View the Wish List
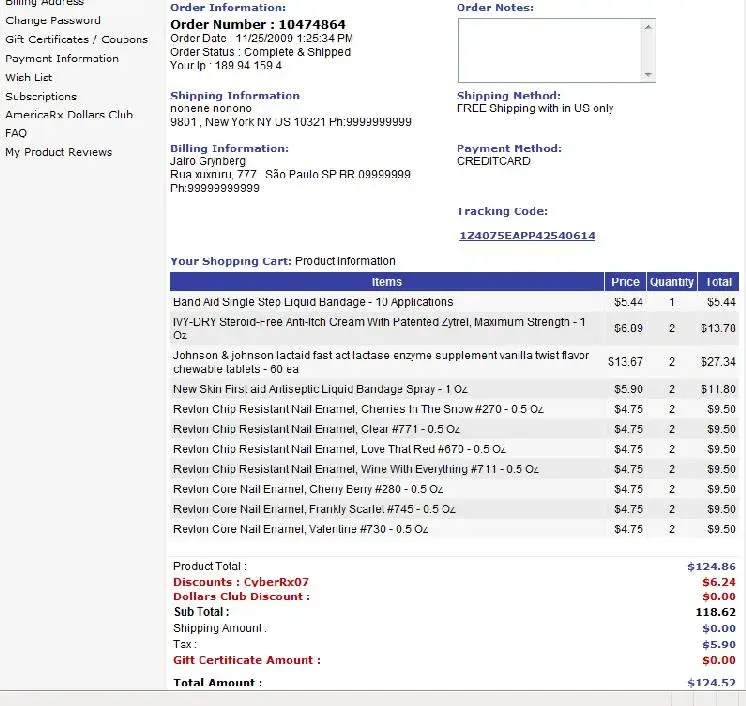The height and width of the screenshot is (706, 746). tap(28, 77)
